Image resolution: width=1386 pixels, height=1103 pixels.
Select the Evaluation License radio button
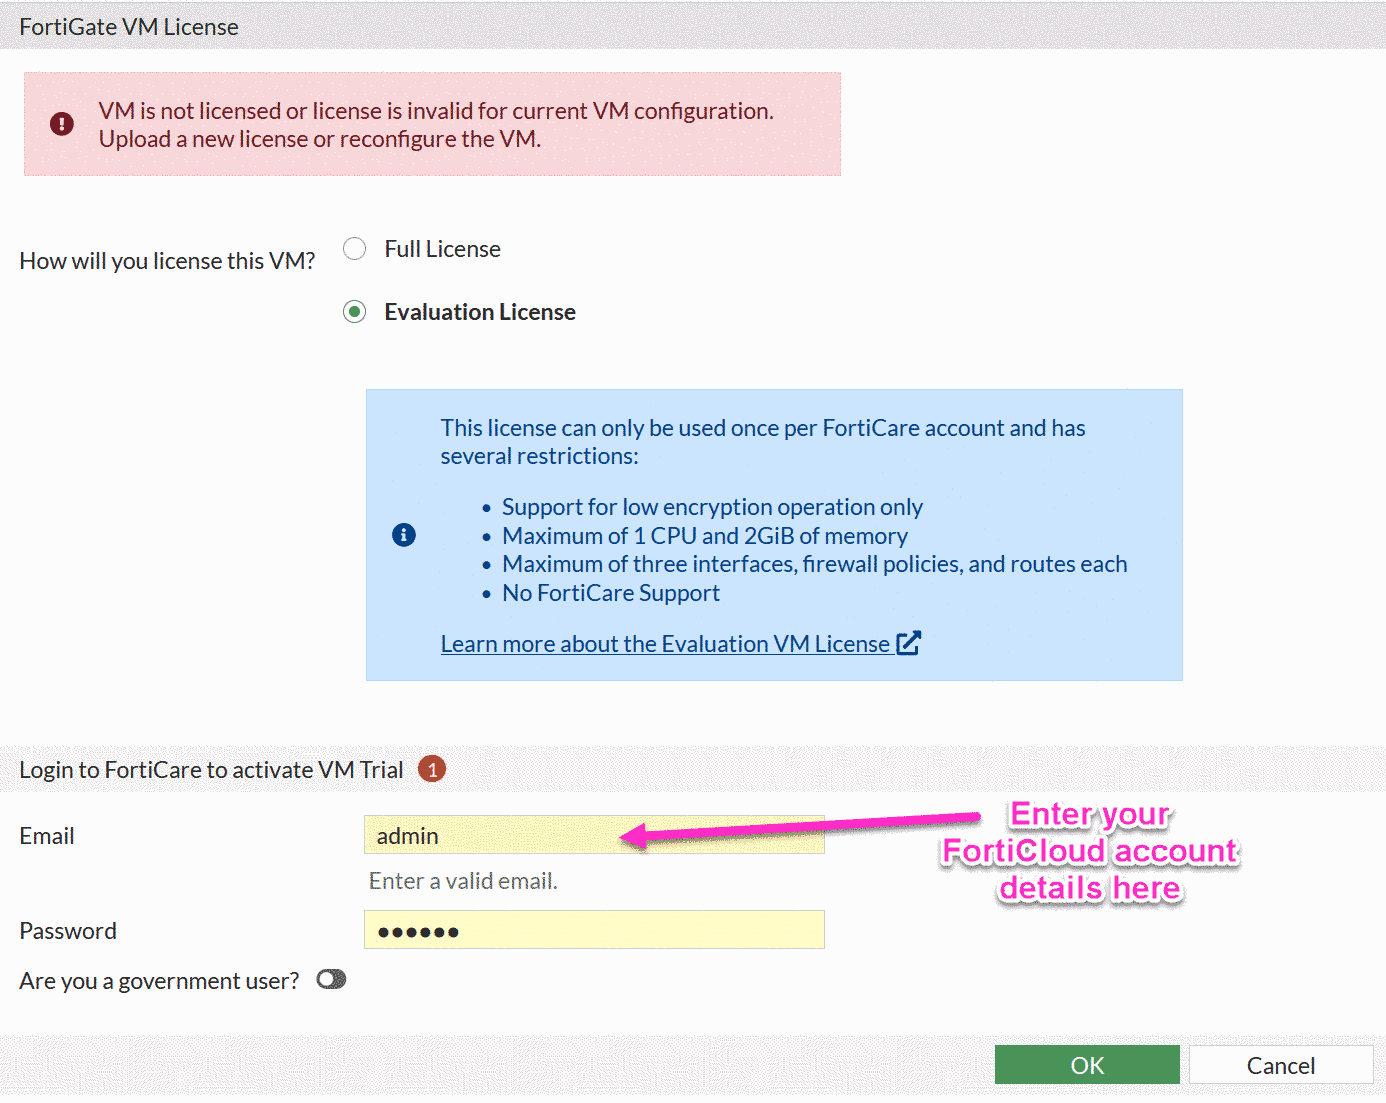pos(354,311)
